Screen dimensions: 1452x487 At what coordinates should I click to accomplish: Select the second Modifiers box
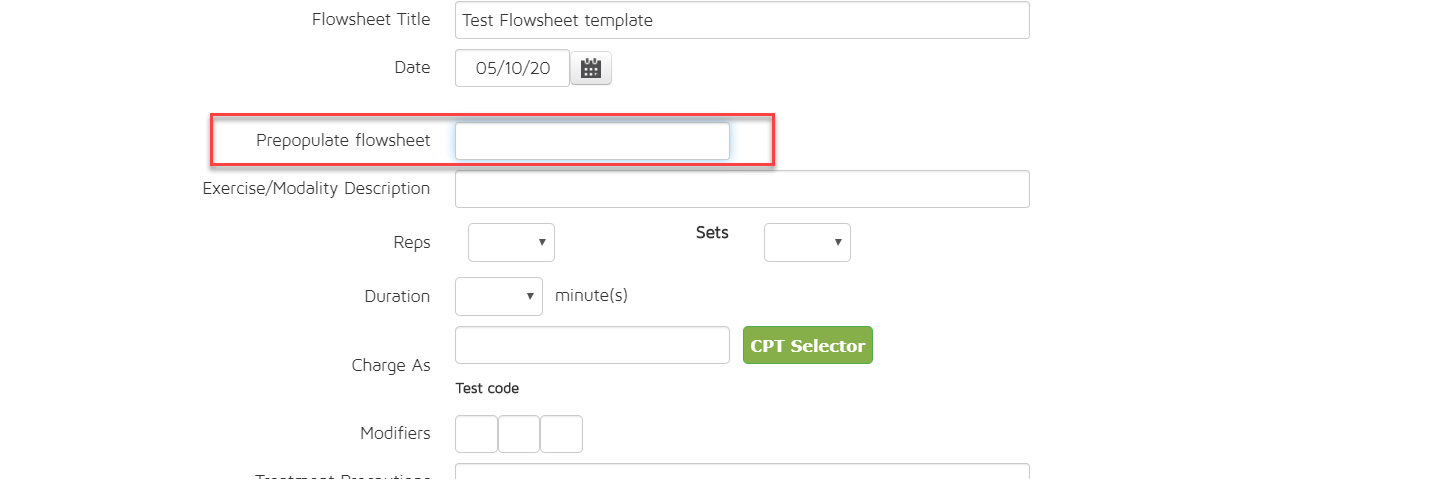[519, 434]
